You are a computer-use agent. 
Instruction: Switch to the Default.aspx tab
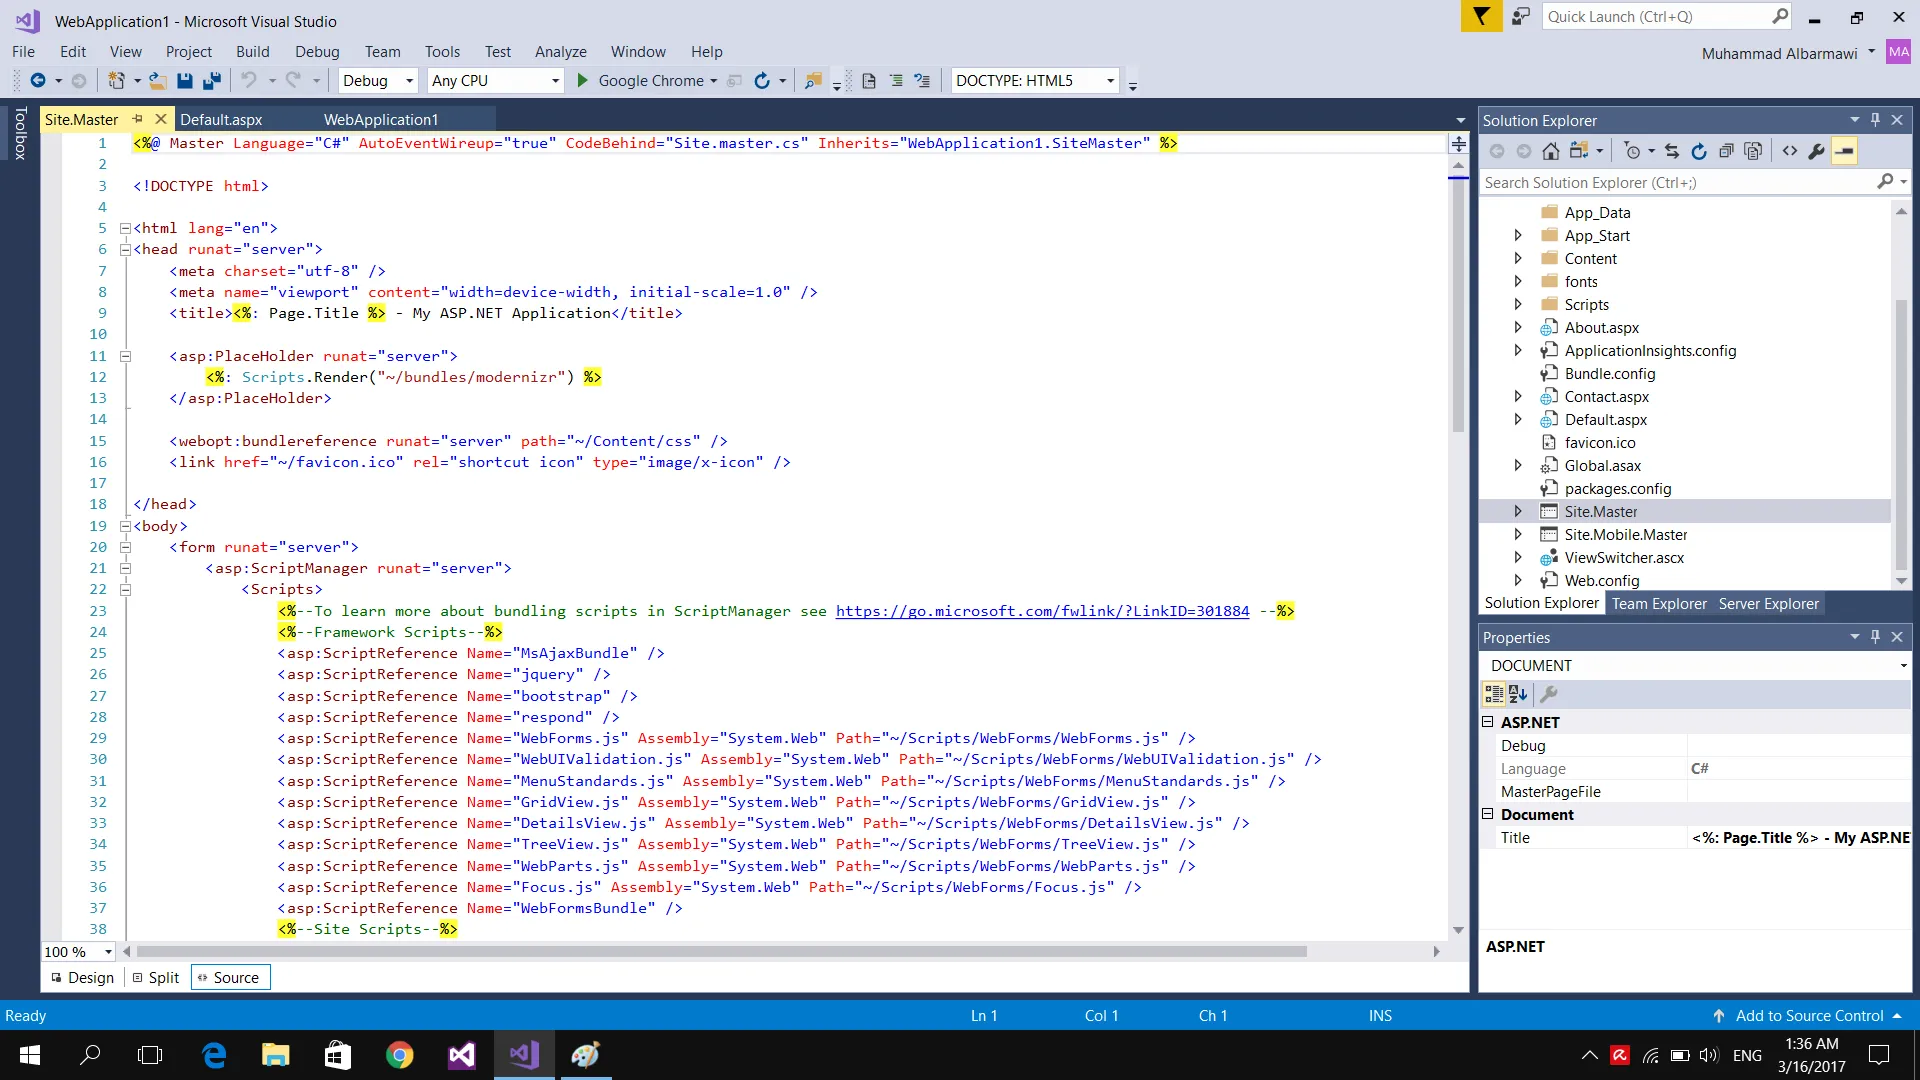(x=221, y=120)
